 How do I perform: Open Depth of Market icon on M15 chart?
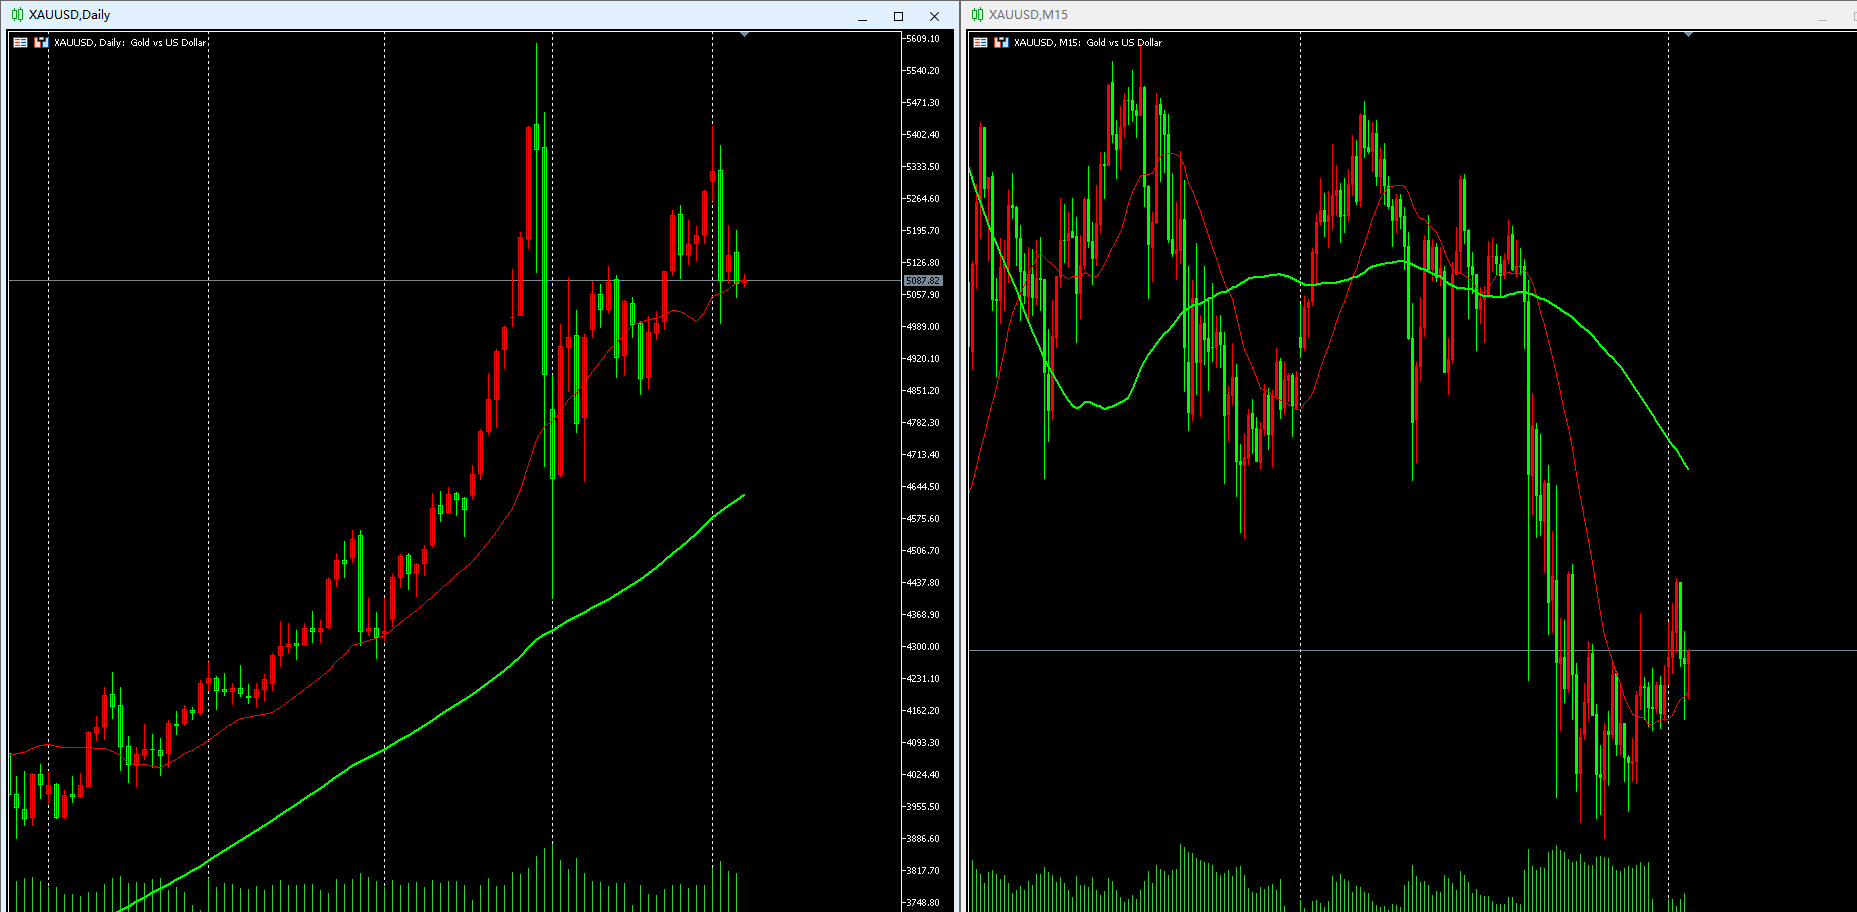click(1001, 42)
